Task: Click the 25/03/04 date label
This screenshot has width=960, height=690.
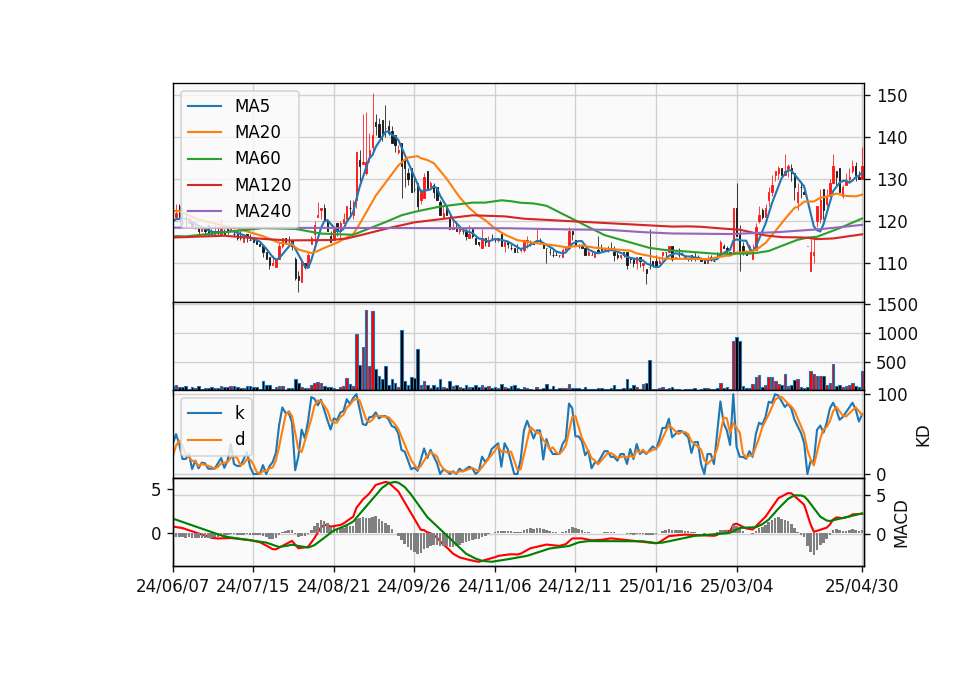Action: pyautogui.click(x=737, y=586)
